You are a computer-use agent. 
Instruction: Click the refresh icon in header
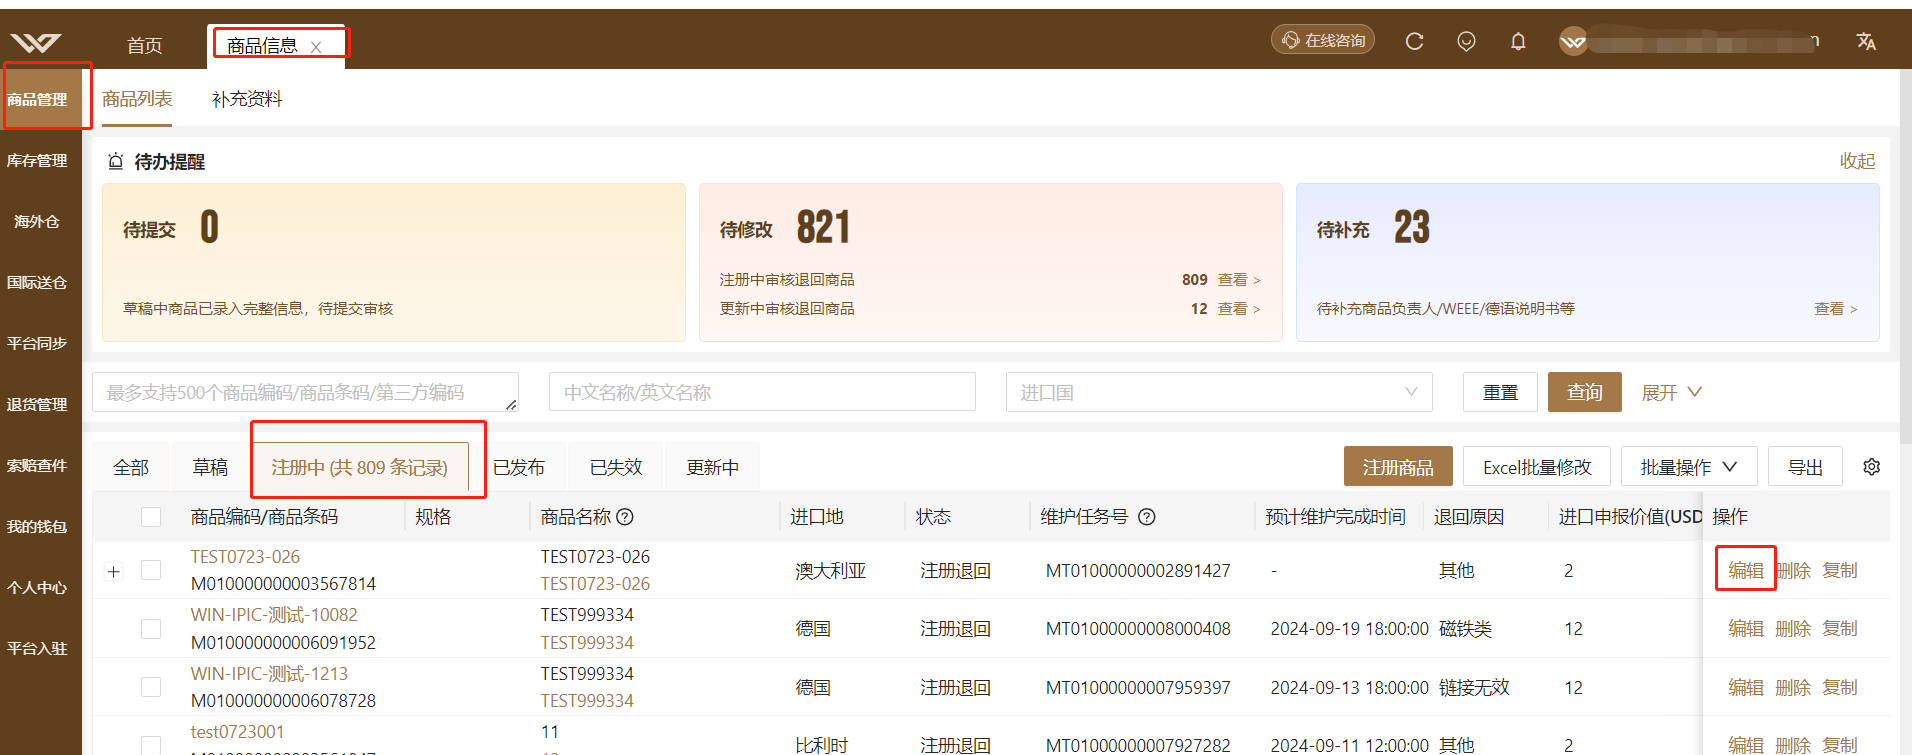click(1414, 41)
